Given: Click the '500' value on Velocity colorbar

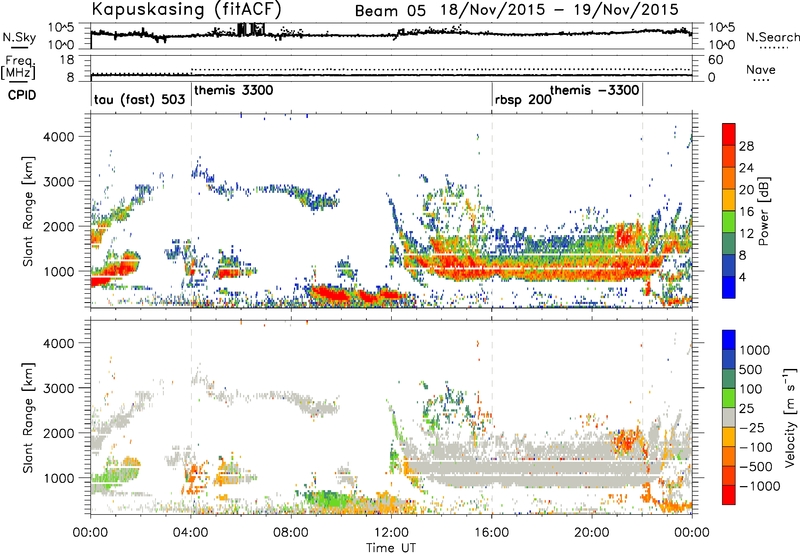Looking at the screenshot, I should 751,370.
